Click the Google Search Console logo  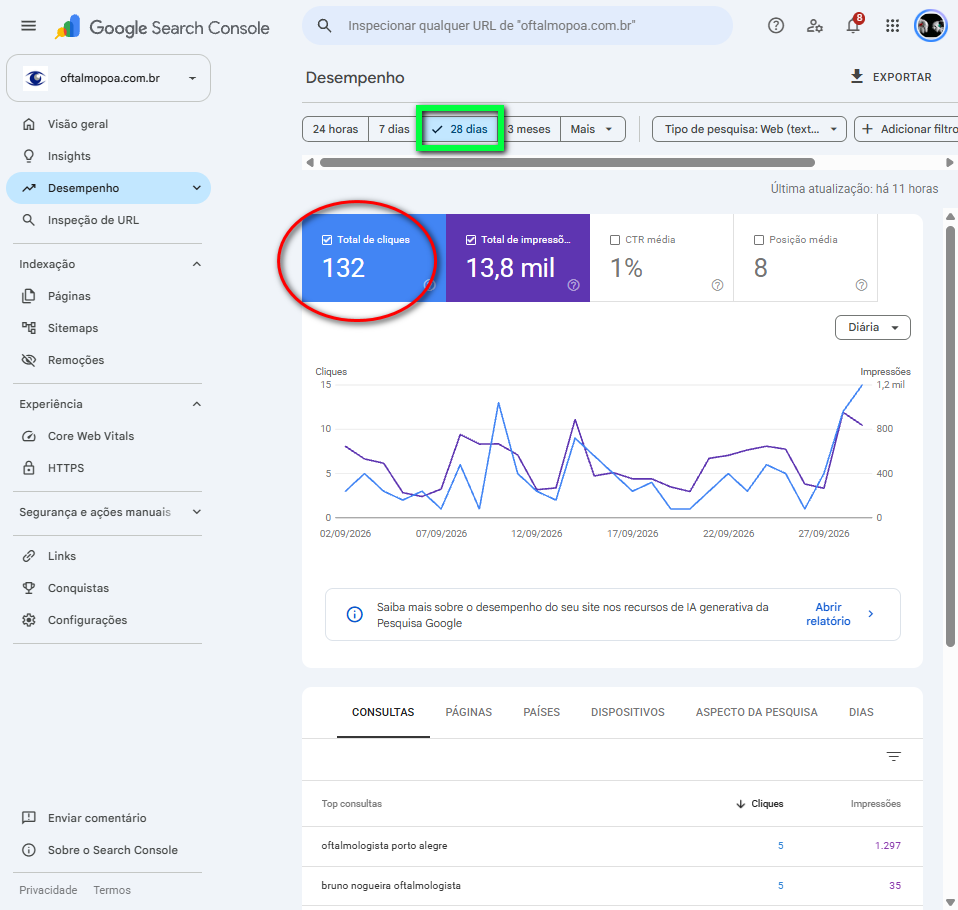click(x=163, y=28)
